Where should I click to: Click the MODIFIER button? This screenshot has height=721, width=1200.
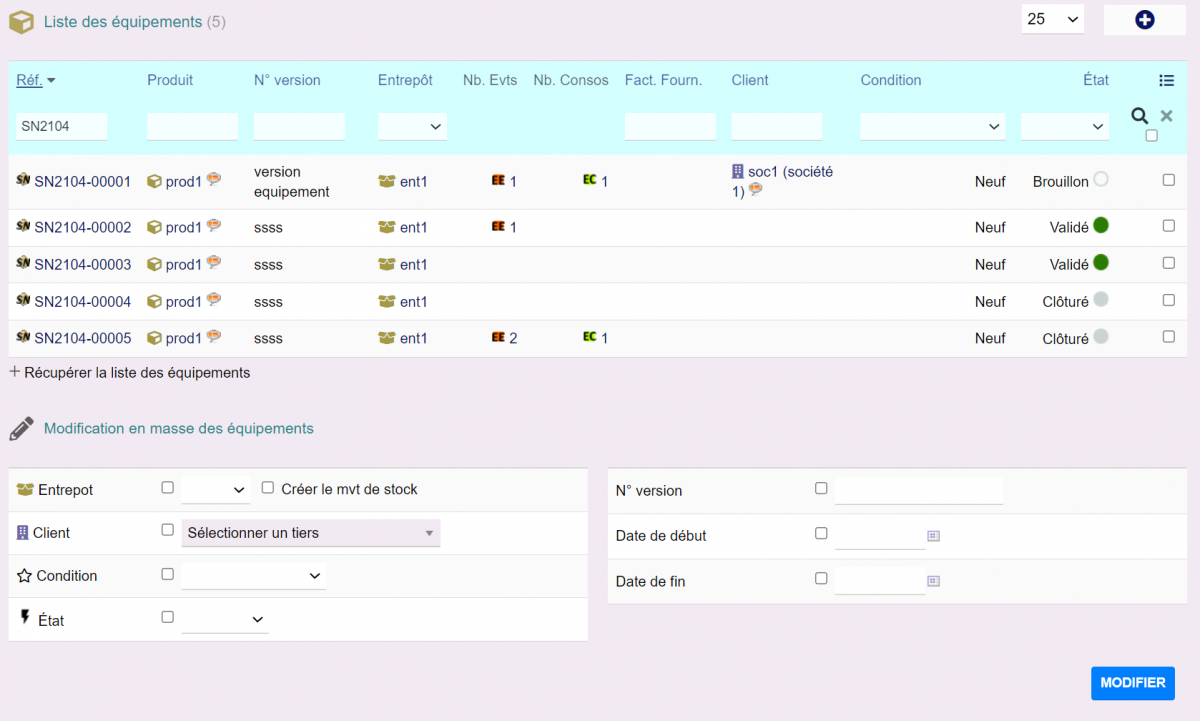click(1132, 683)
